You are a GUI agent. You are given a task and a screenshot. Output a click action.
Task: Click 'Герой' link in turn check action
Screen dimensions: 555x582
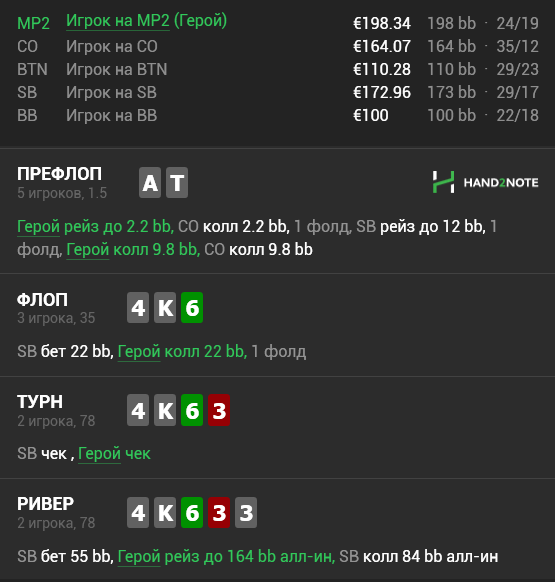pos(99,454)
